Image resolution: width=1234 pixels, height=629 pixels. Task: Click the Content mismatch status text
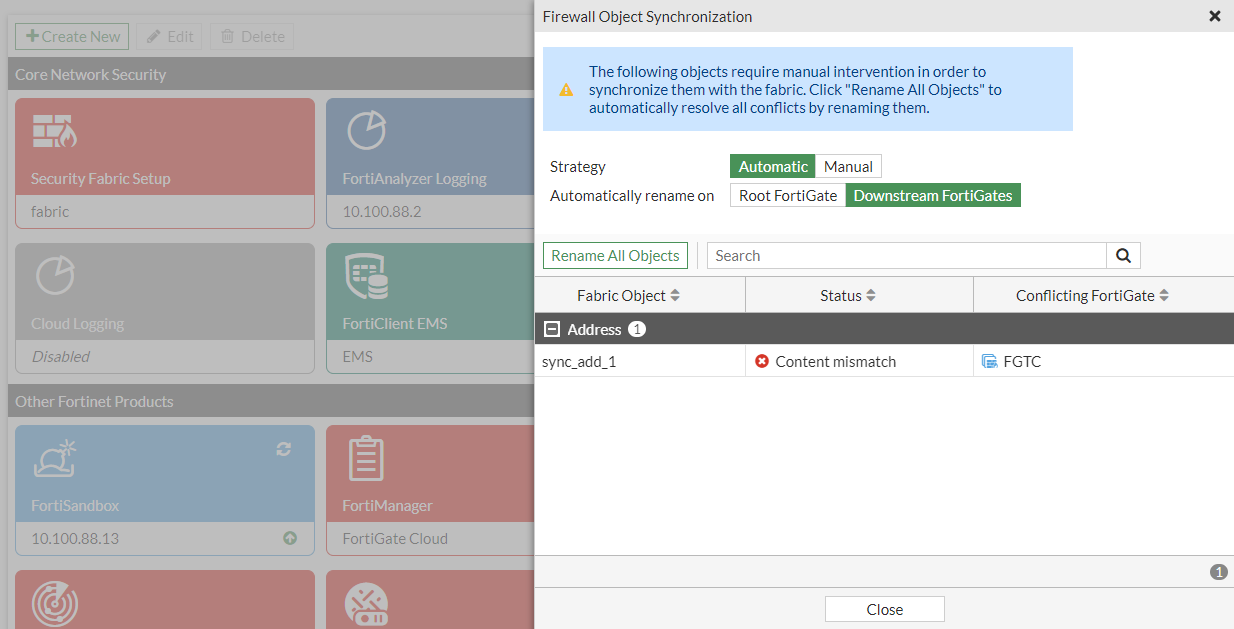(836, 362)
